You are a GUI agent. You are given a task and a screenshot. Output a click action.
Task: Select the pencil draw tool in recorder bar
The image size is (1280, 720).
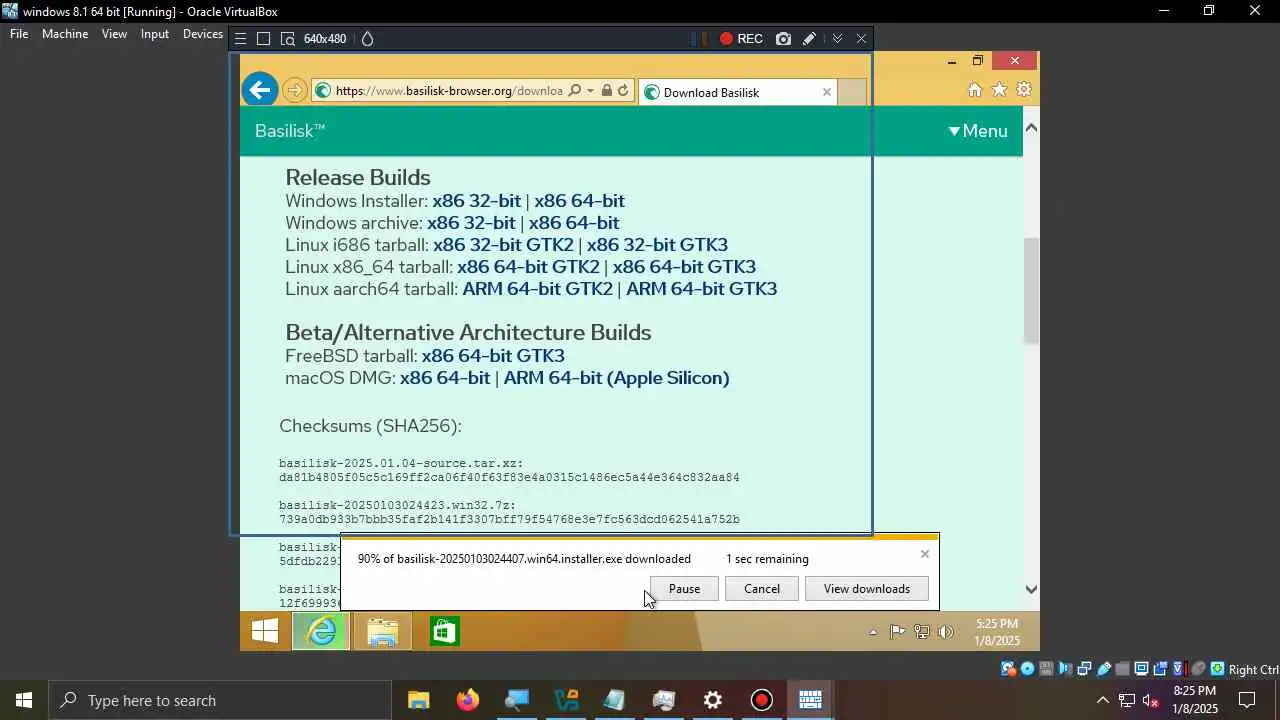(x=810, y=39)
